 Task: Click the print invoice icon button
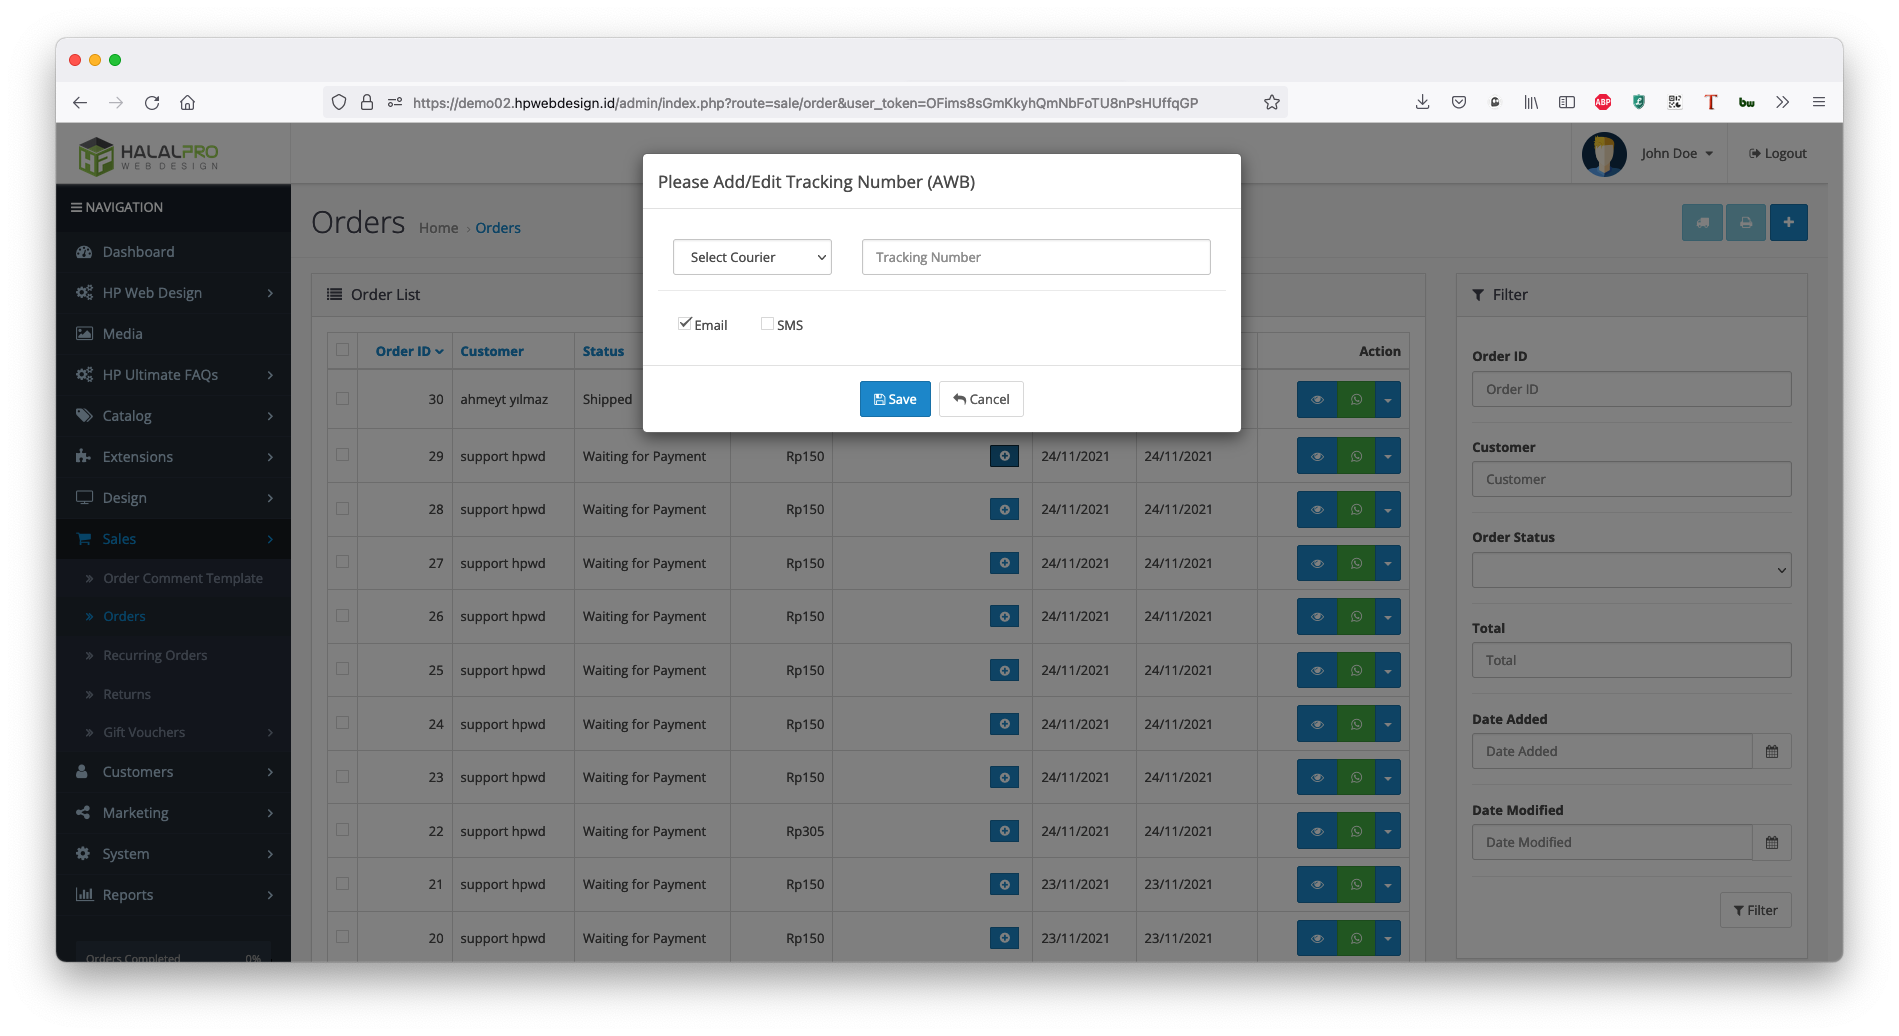pos(1745,222)
